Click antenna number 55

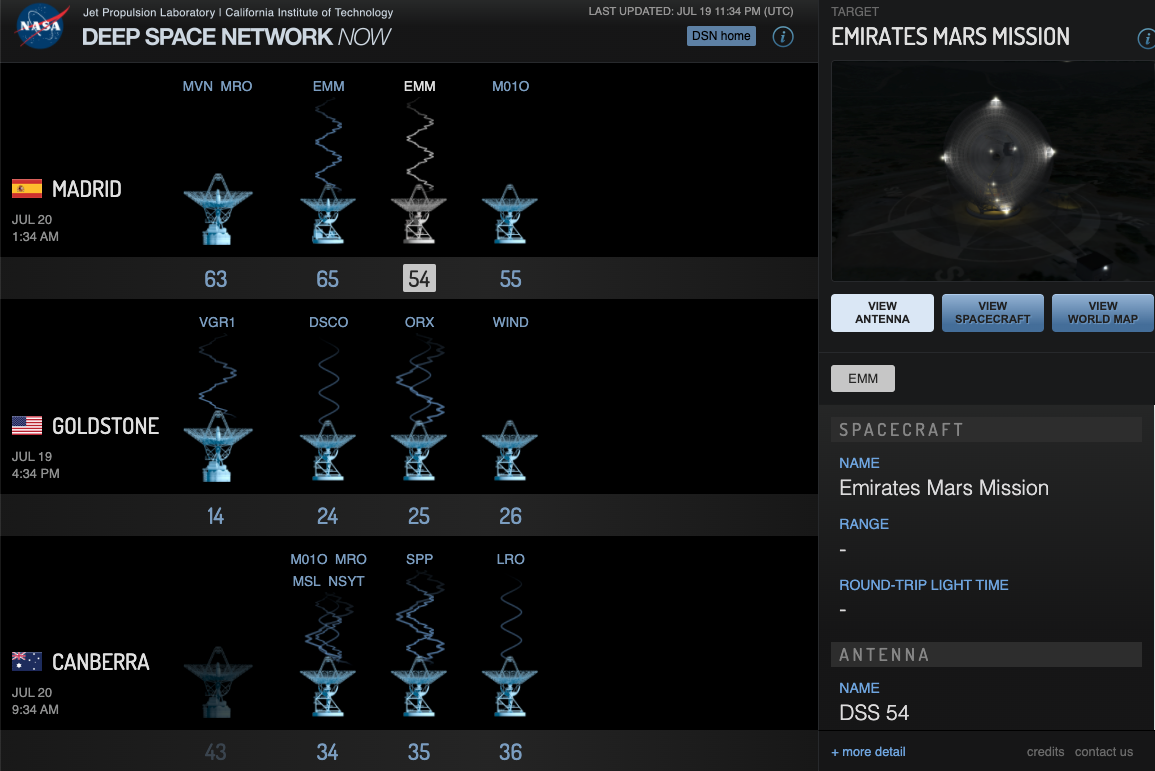point(510,279)
